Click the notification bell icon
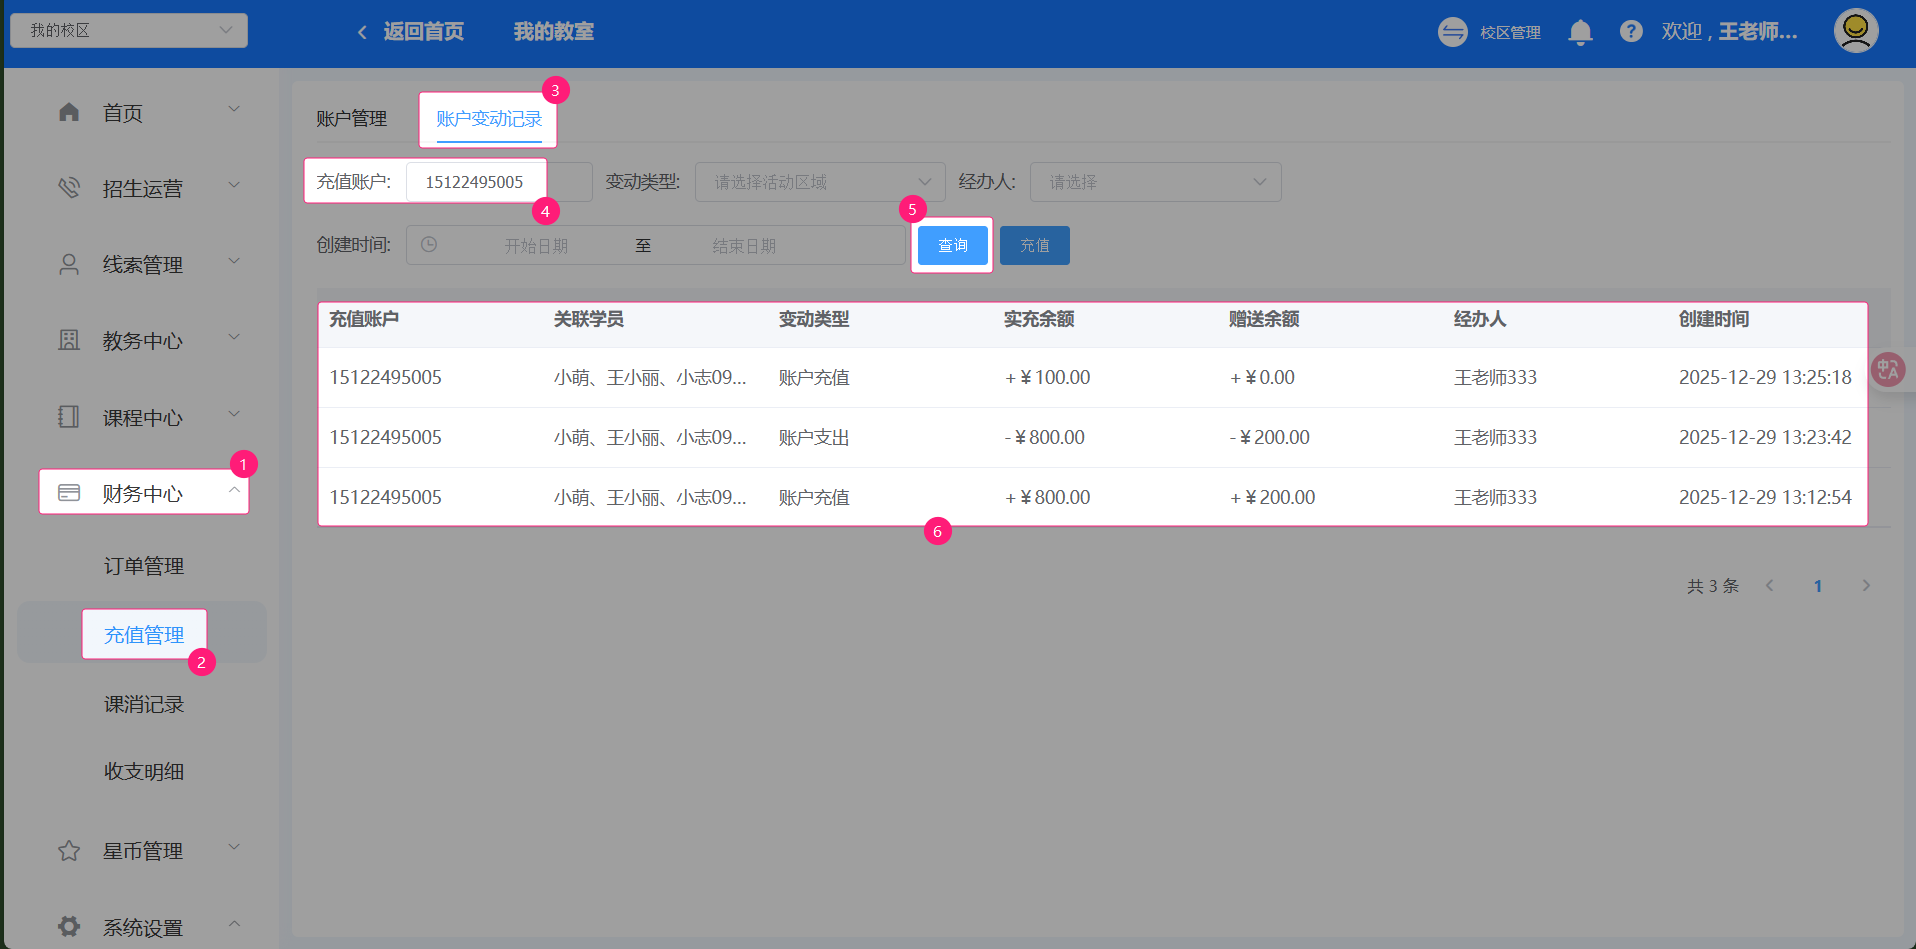 (1580, 33)
